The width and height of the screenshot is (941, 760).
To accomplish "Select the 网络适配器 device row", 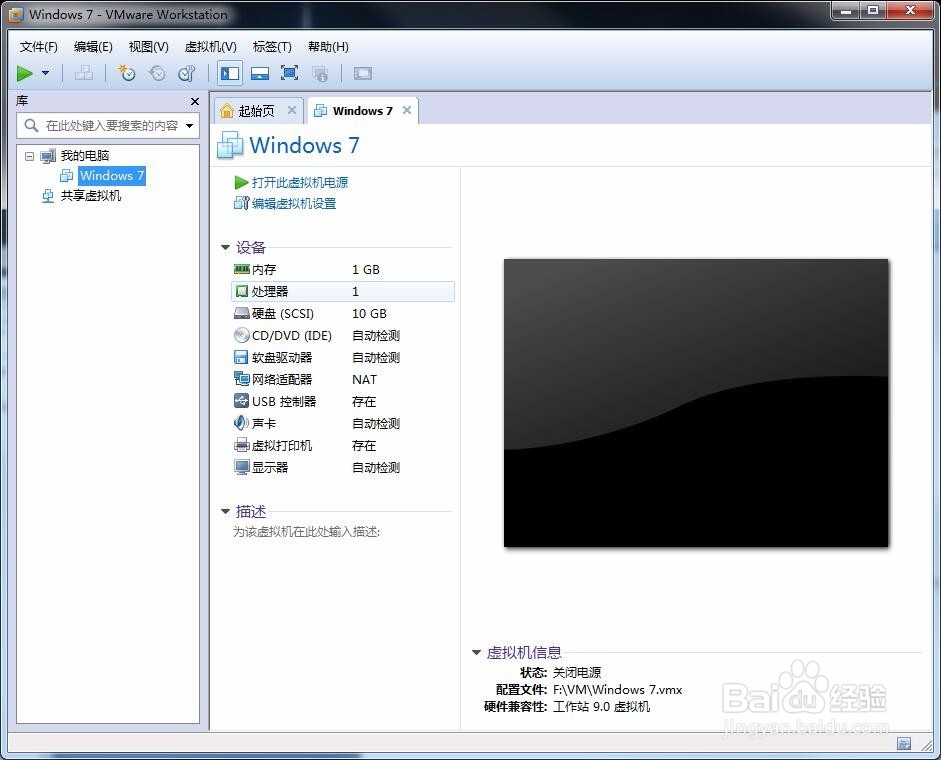I will (343, 379).
